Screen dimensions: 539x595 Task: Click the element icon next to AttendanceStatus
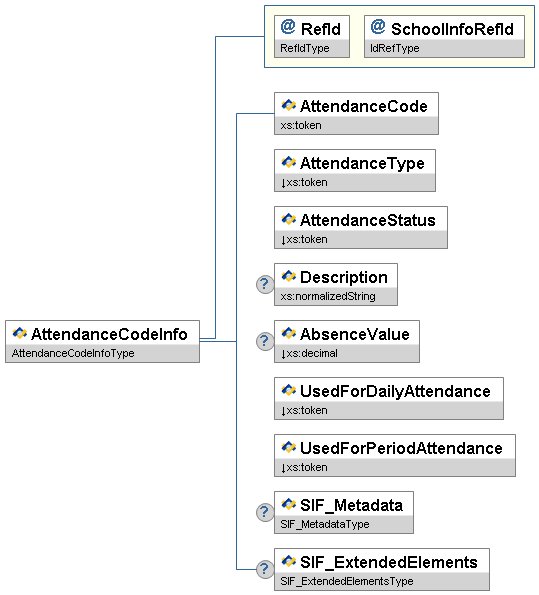click(288, 219)
